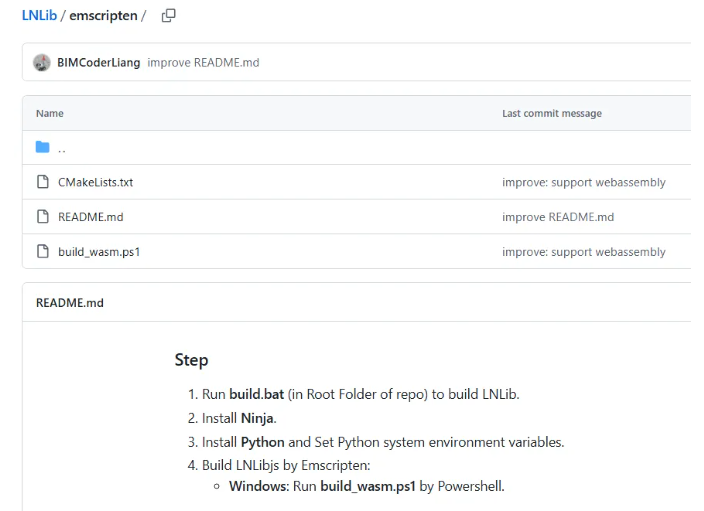Click the copy path icon

[x=168, y=15]
